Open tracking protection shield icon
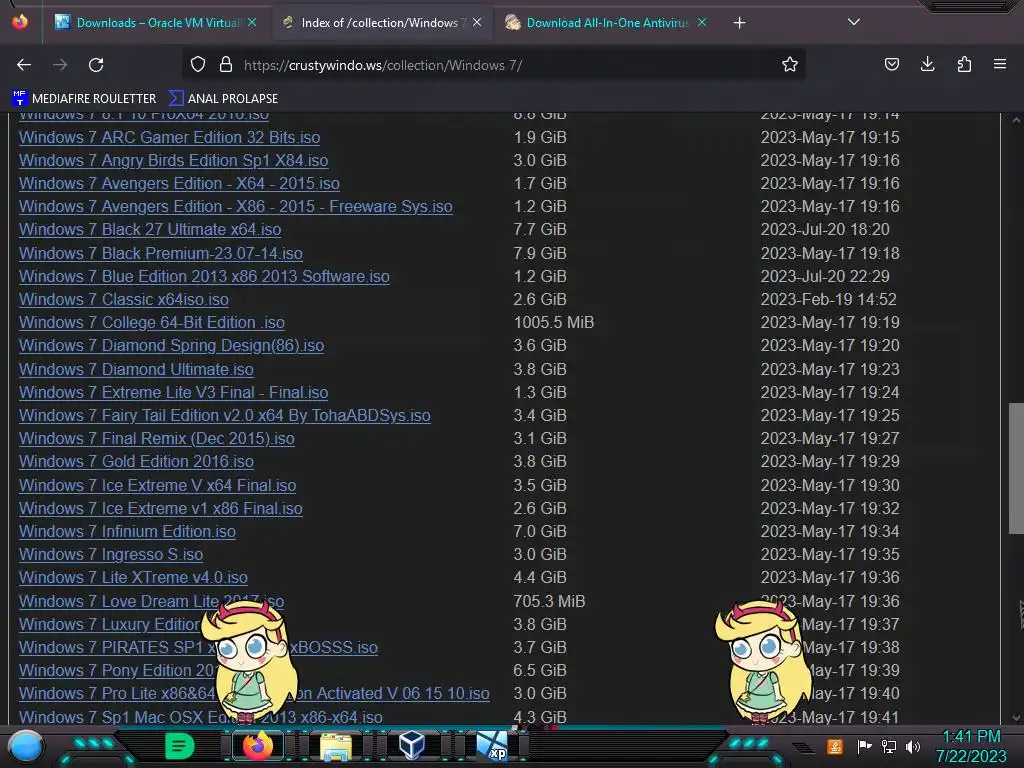 pyautogui.click(x=198, y=65)
